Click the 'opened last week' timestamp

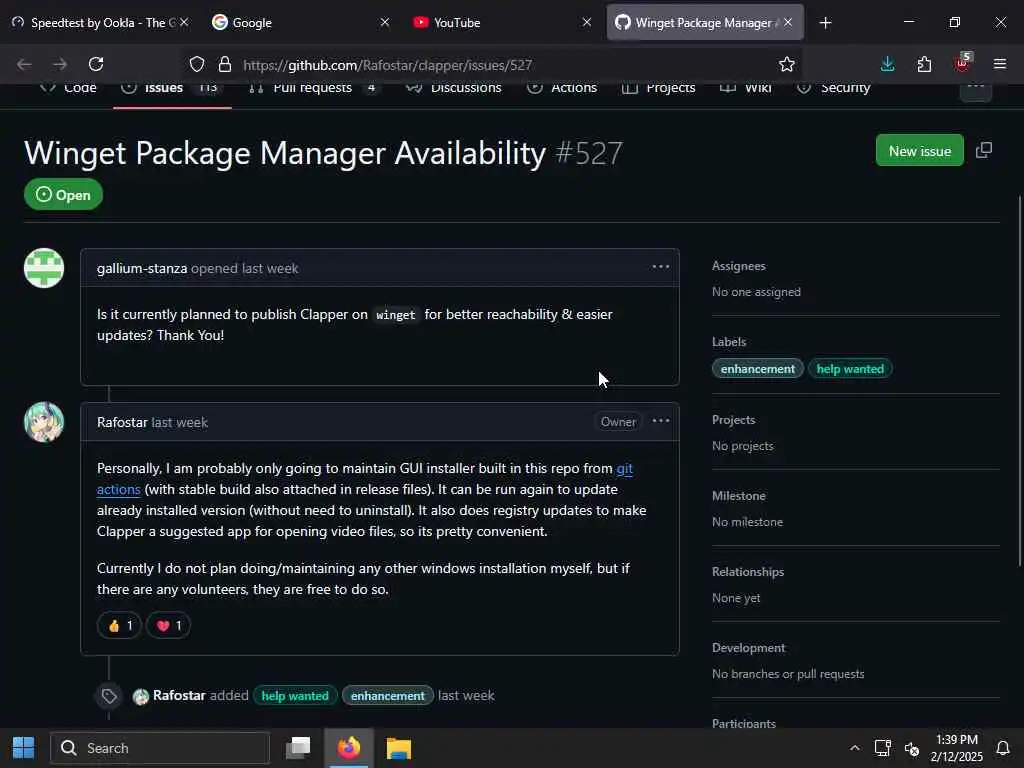pyautogui.click(x=245, y=268)
